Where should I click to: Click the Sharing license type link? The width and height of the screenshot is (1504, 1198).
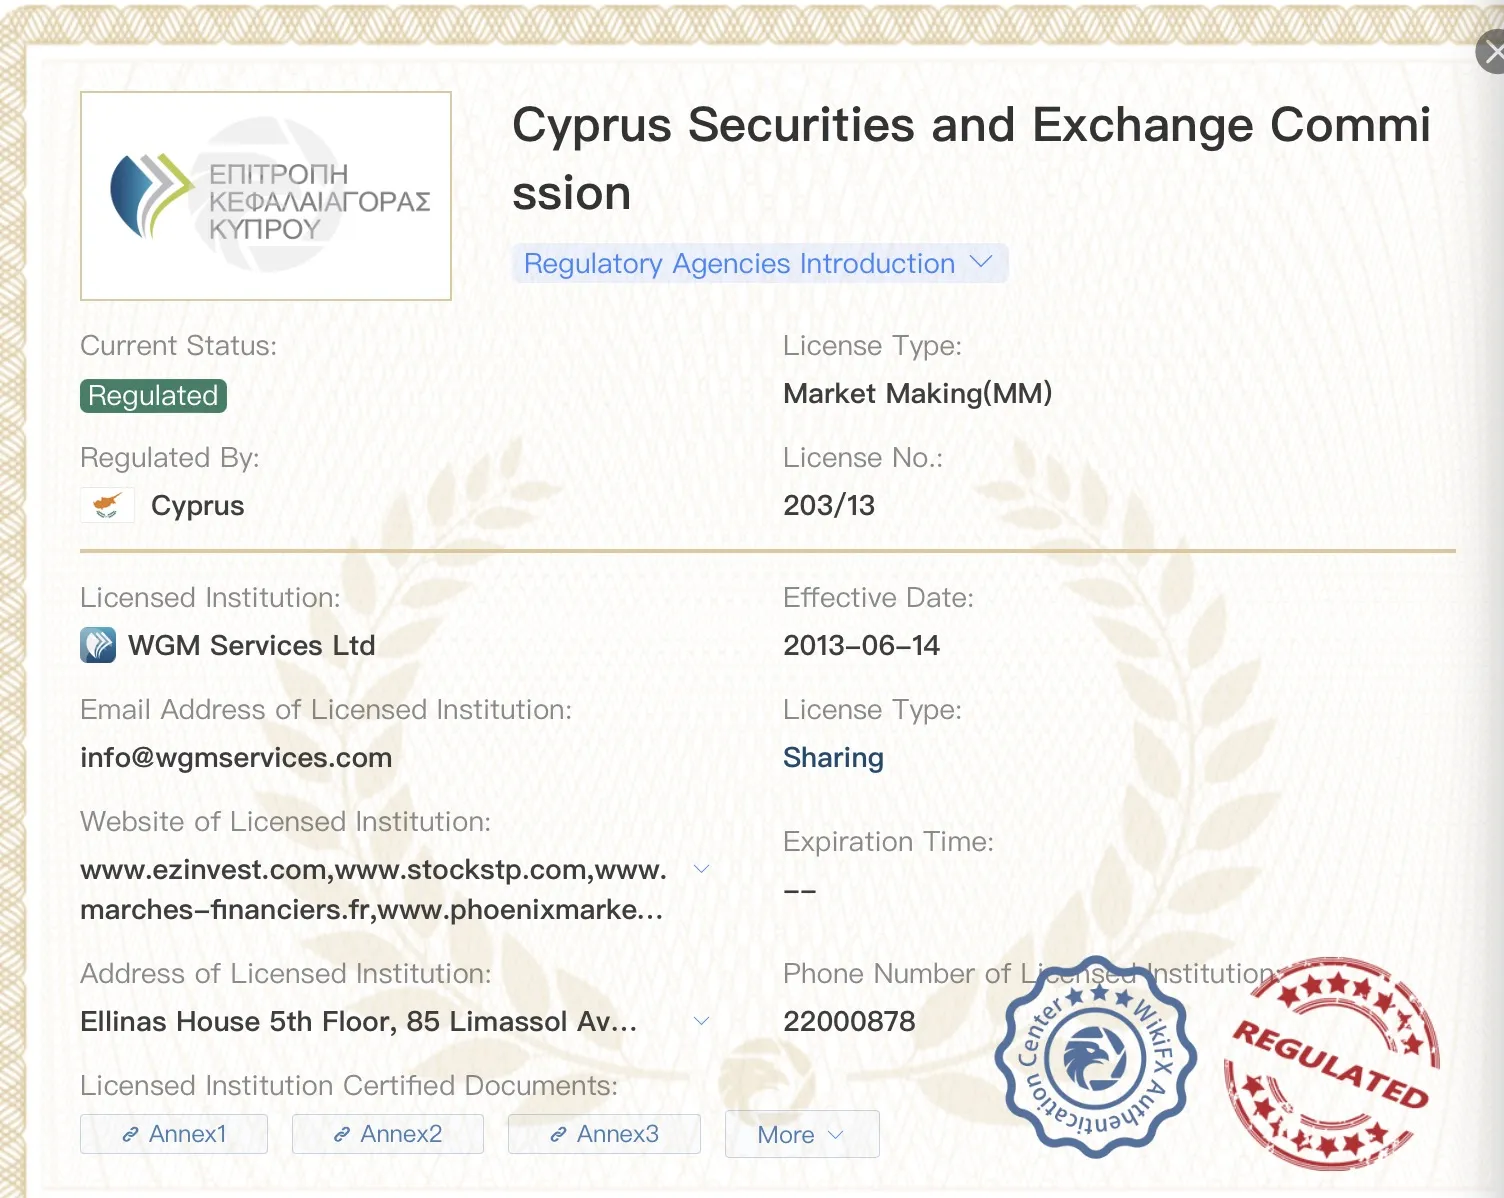click(833, 757)
